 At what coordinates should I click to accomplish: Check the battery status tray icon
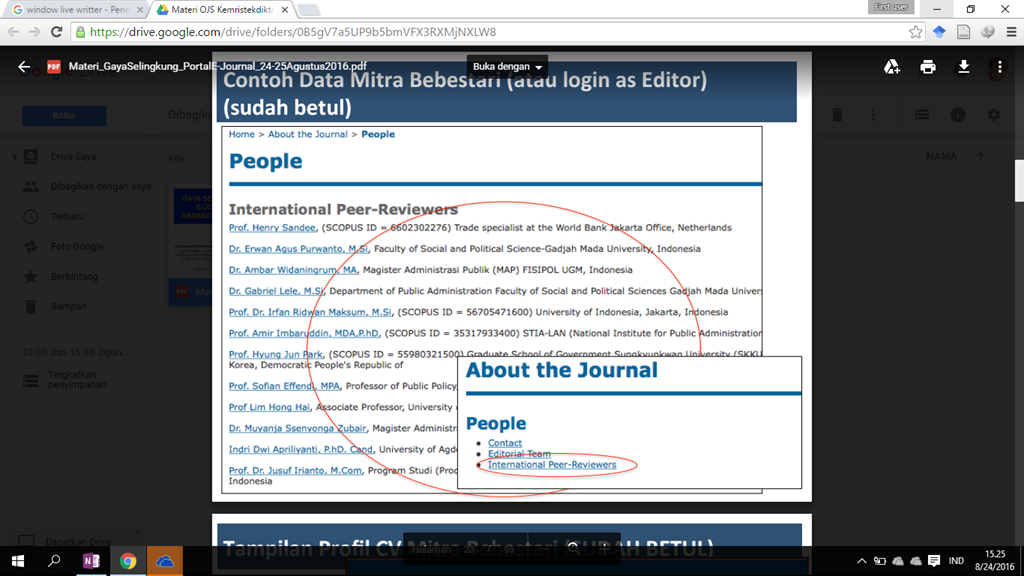880,561
